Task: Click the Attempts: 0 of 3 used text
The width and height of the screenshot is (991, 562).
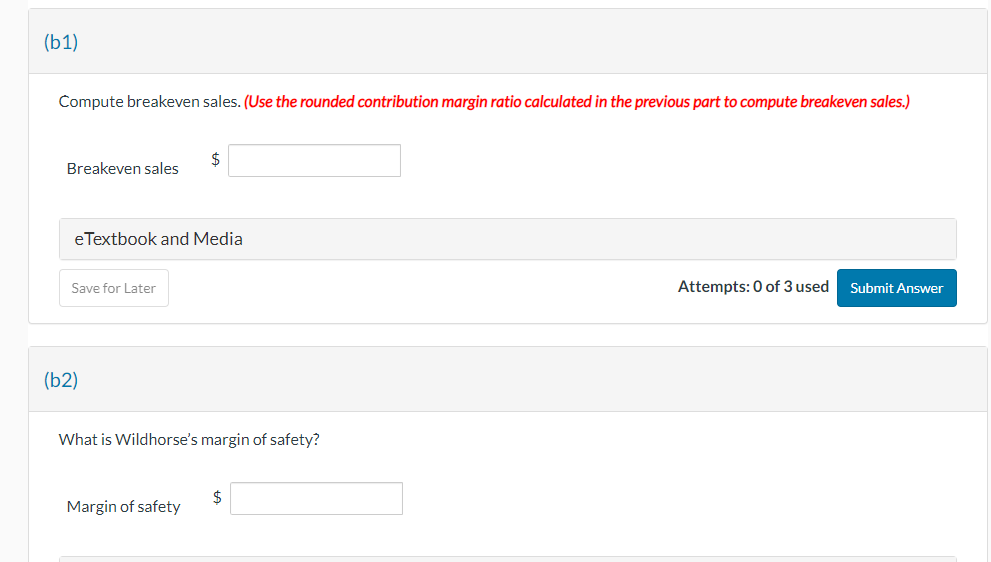Action: click(x=752, y=287)
